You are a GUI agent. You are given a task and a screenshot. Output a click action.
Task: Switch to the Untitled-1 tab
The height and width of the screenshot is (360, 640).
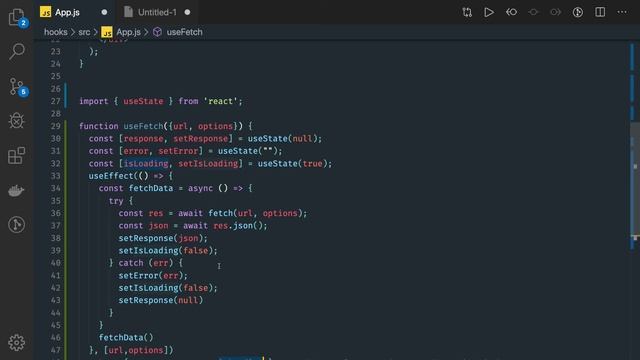tap(157, 12)
